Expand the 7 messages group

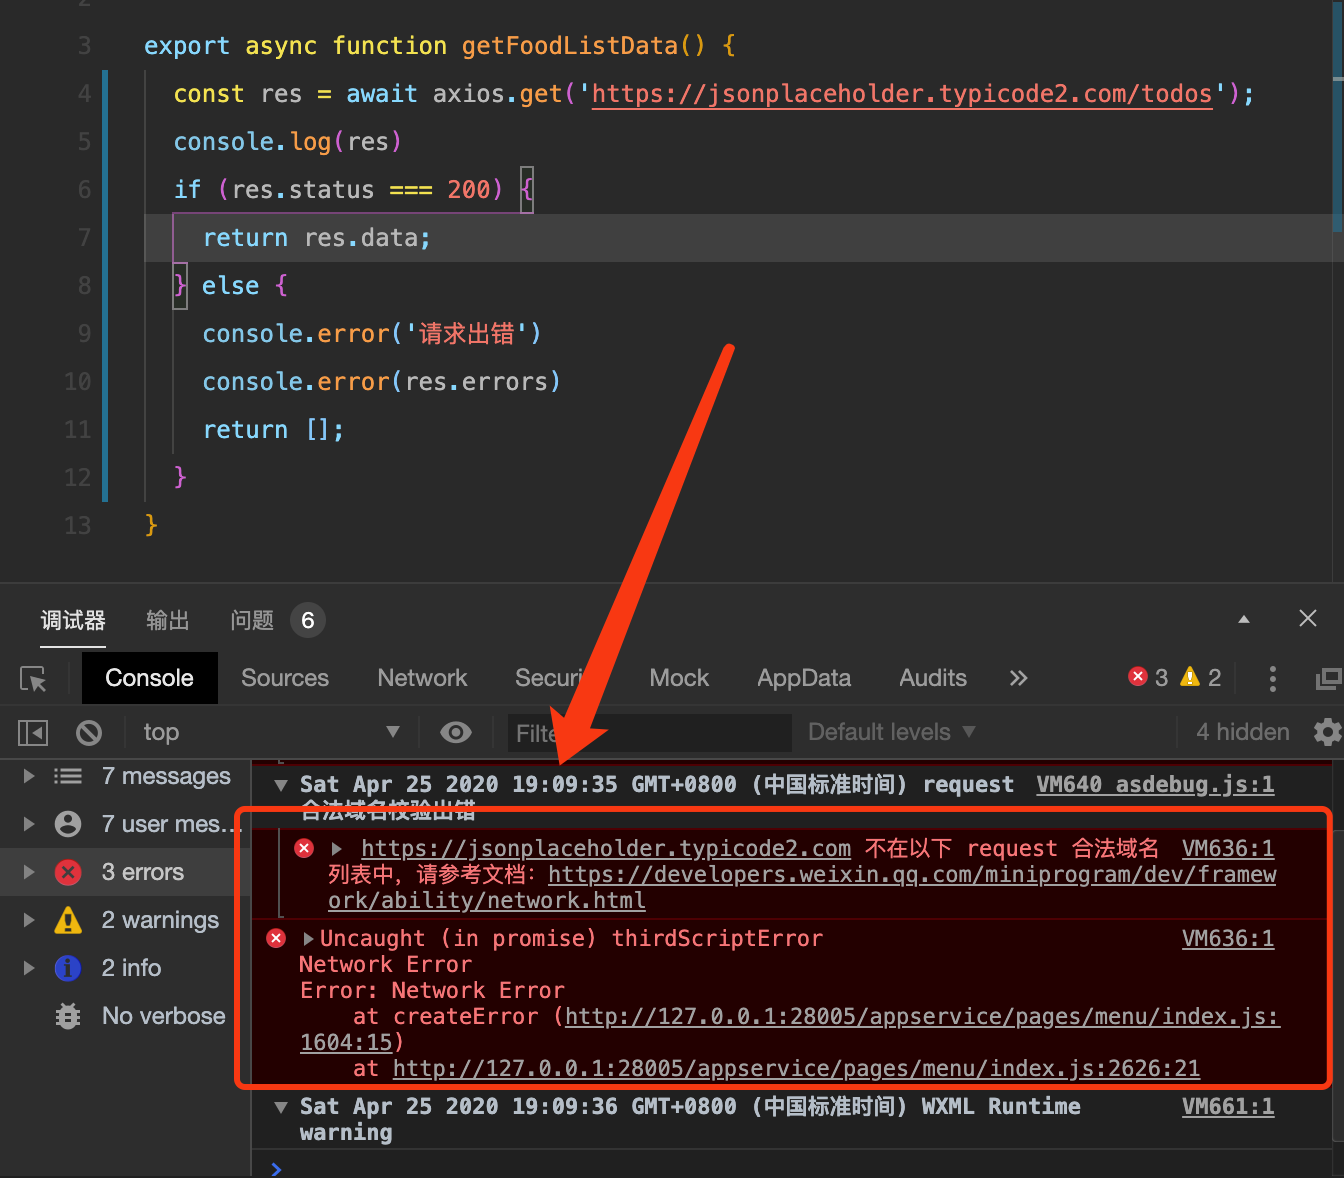click(x=29, y=776)
